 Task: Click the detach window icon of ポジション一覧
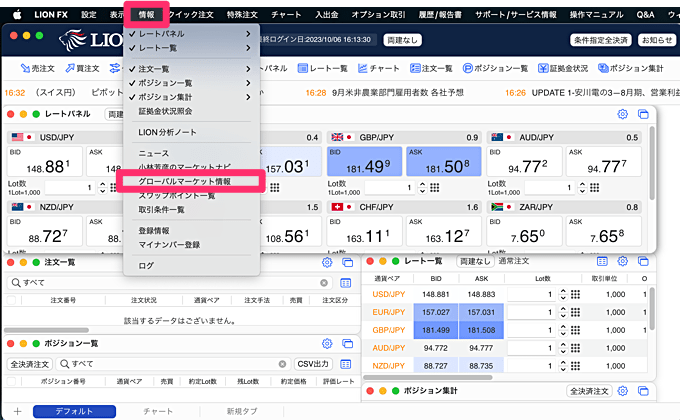[x=347, y=344]
